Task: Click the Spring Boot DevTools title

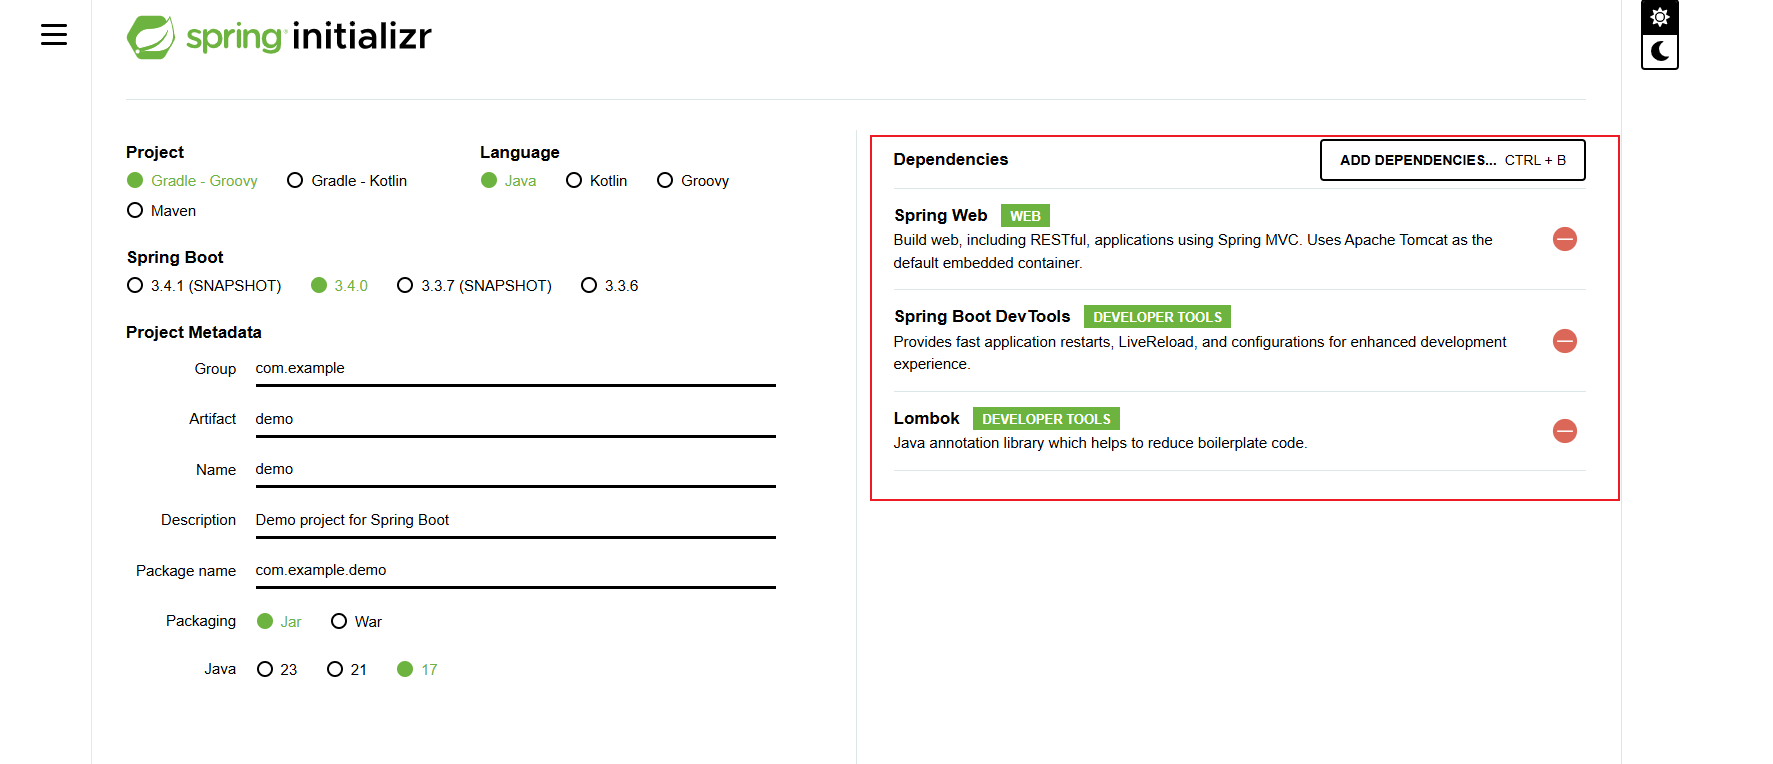Action: [982, 317]
